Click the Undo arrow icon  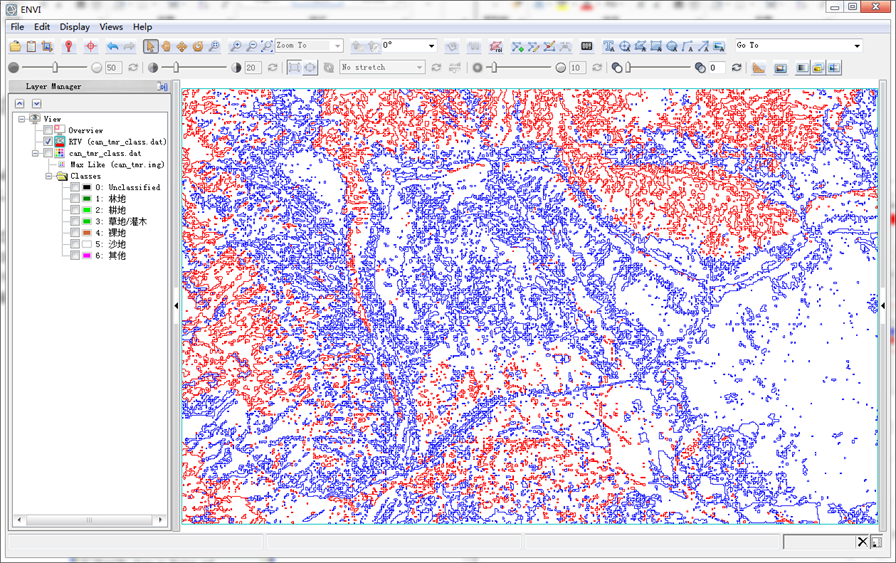(x=113, y=46)
